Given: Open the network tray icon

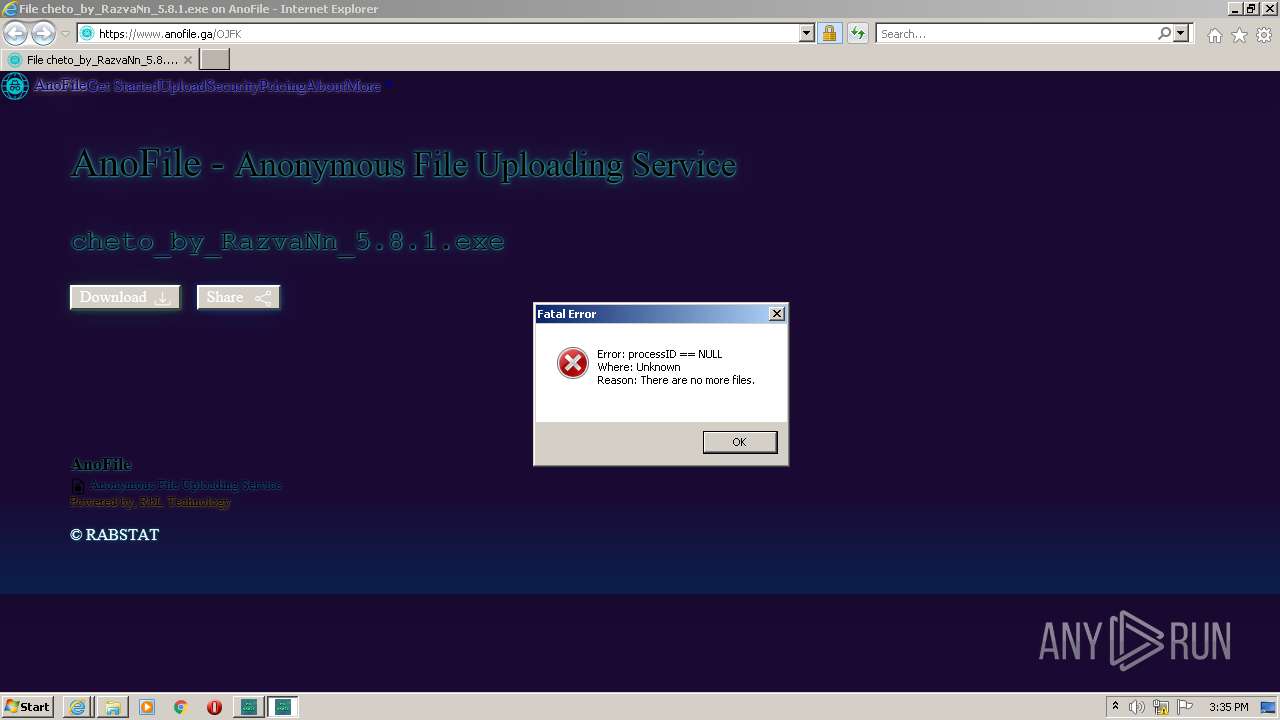Looking at the screenshot, I should 1161,707.
